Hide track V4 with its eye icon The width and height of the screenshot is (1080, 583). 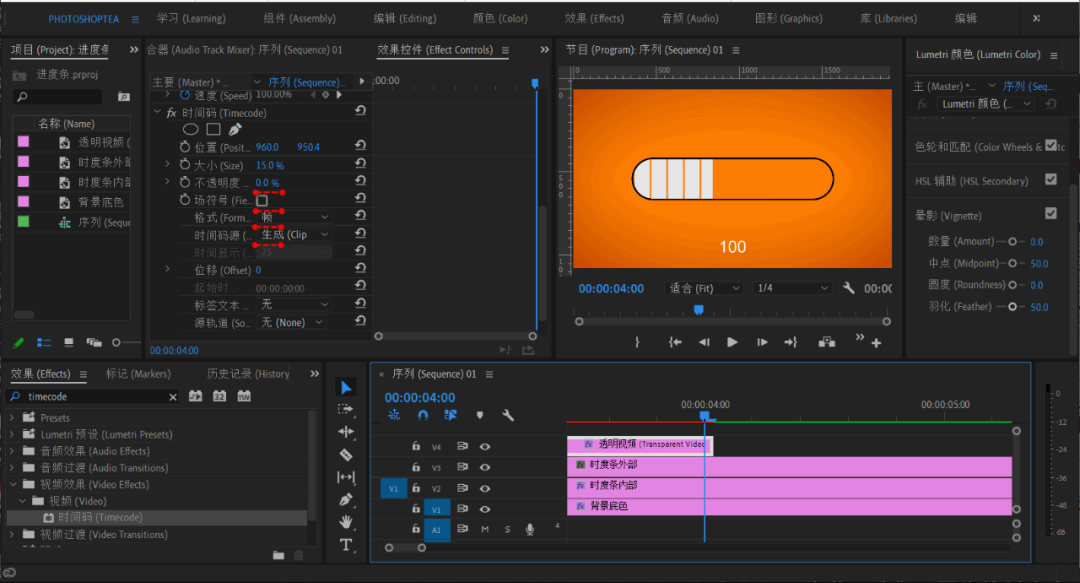pyautogui.click(x=485, y=446)
